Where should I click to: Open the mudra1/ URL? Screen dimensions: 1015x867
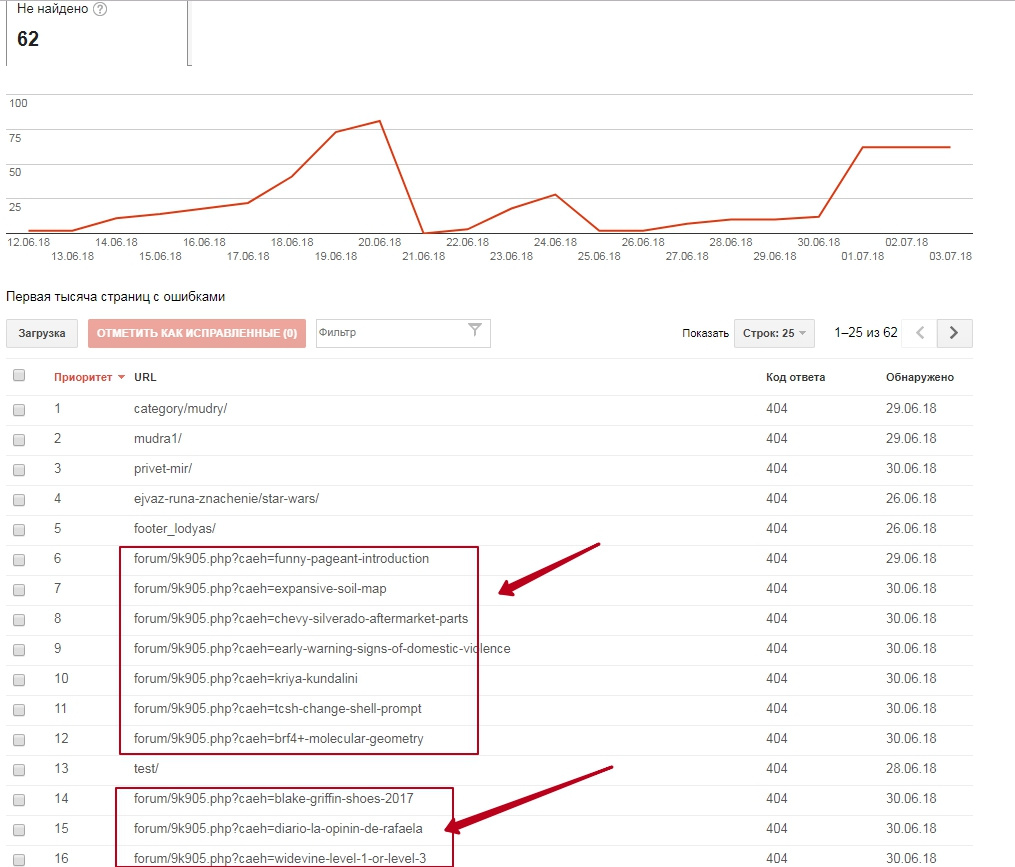(158, 438)
